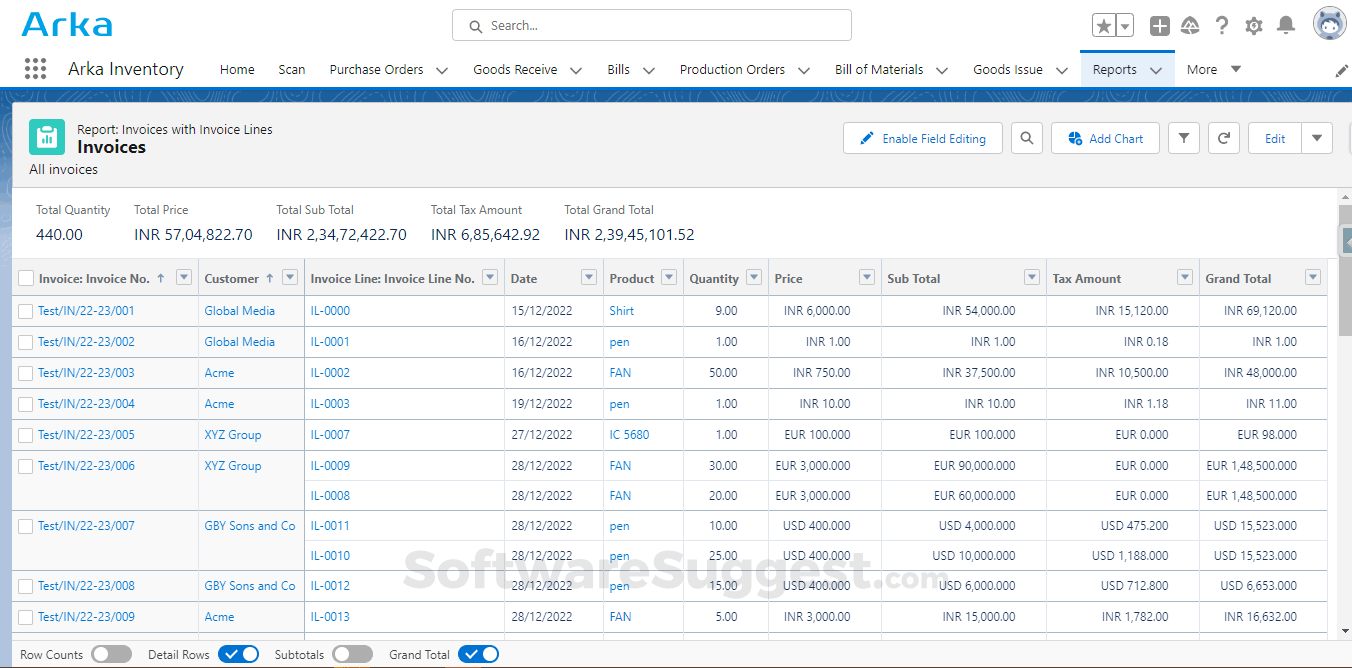Open the Edit button dropdown arrow
1352x668 pixels.
tap(1317, 138)
